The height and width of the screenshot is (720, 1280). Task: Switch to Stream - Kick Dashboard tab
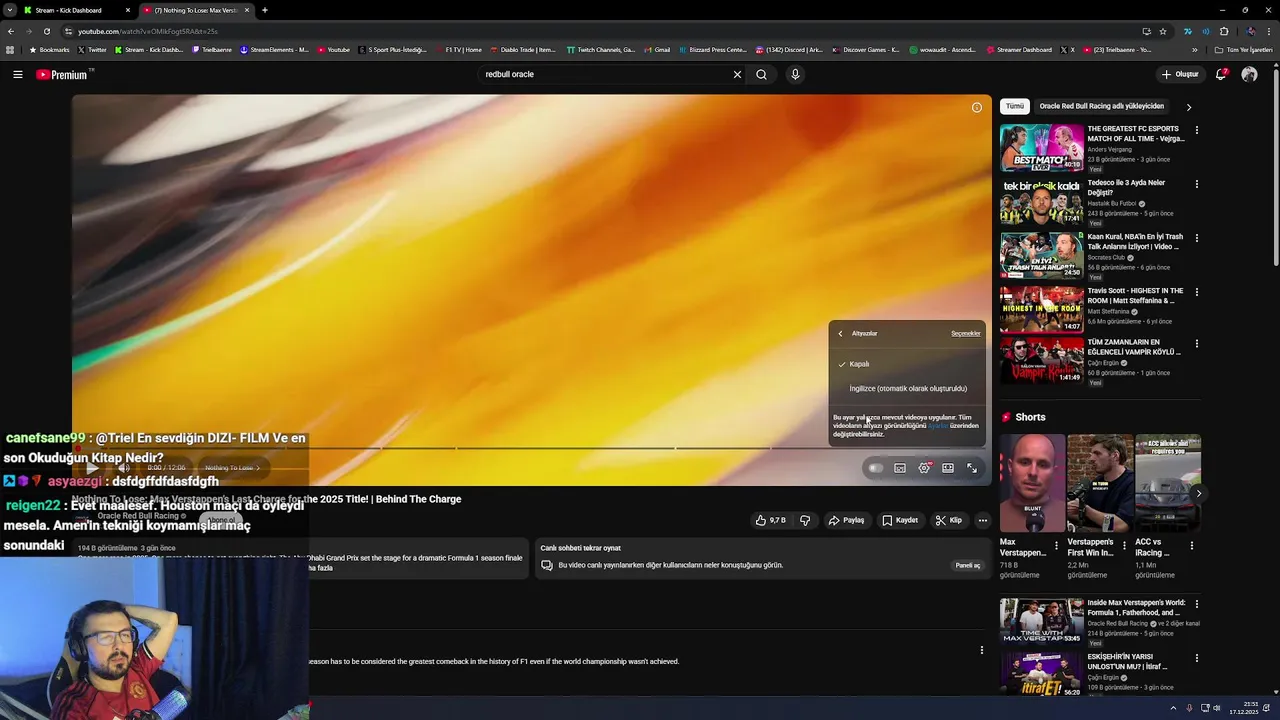coord(75,10)
